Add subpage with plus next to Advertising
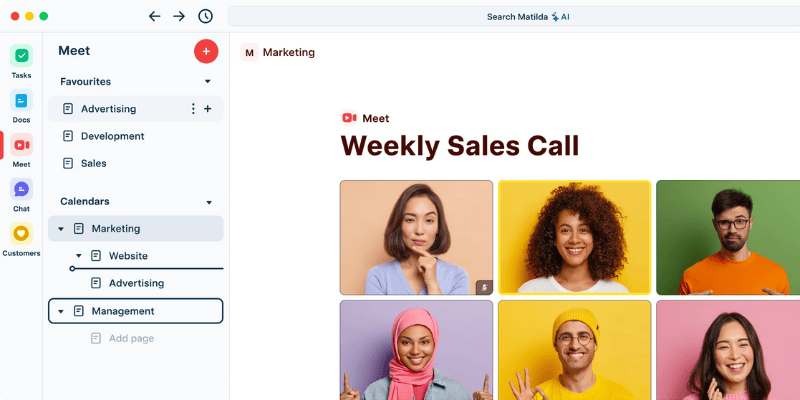This screenshot has height=400, width=800. pyautogui.click(x=208, y=109)
